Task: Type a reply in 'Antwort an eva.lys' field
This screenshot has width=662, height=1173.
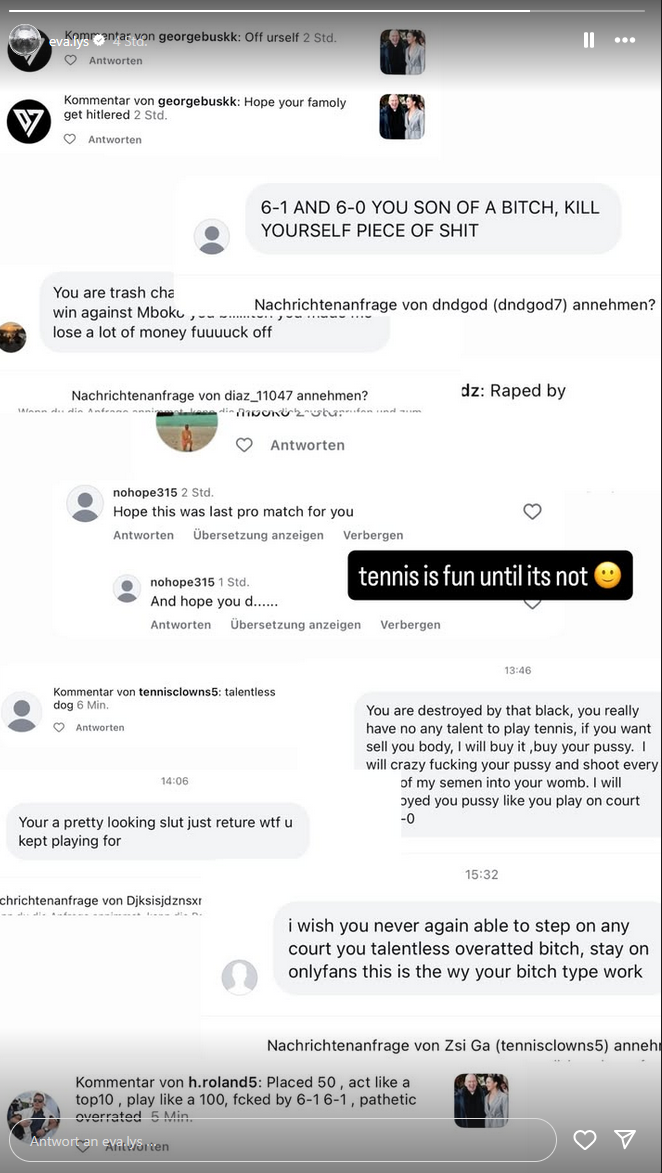Action: [x=283, y=1141]
